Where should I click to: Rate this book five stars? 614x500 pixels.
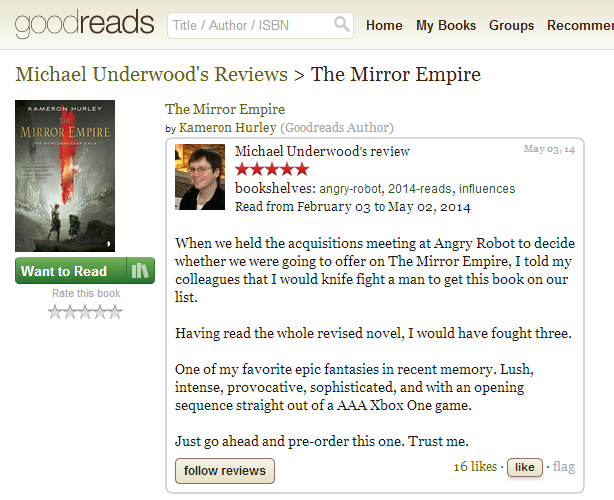point(115,312)
